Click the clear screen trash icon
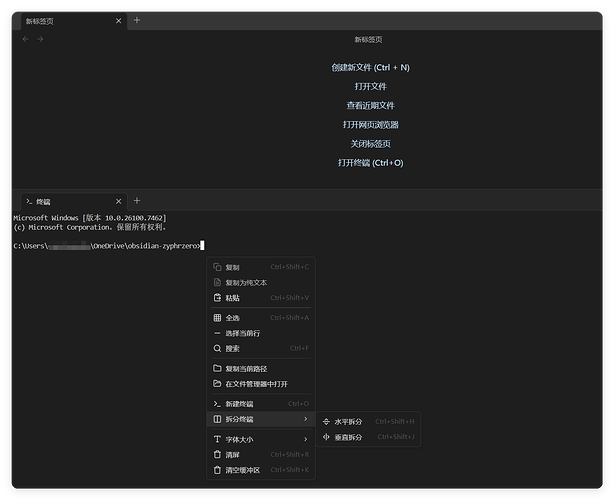Viewport: 613px width, 500px height. 217,454
